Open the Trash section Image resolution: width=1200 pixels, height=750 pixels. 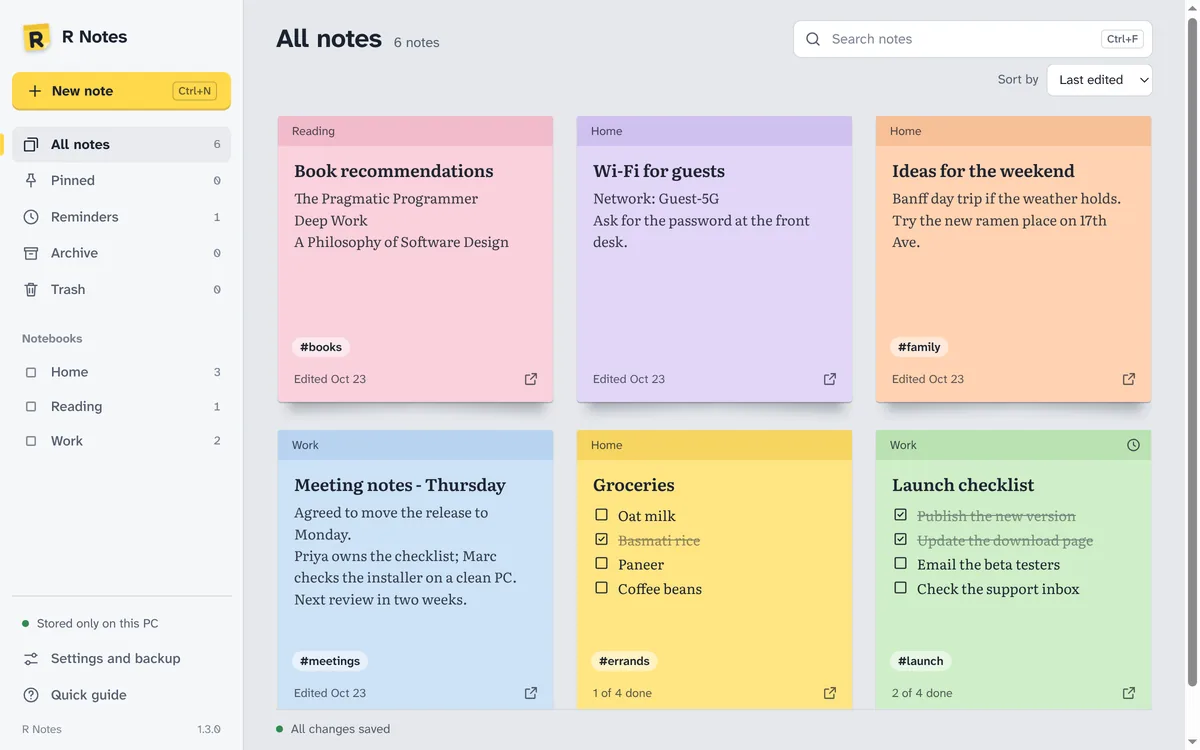coord(121,289)
